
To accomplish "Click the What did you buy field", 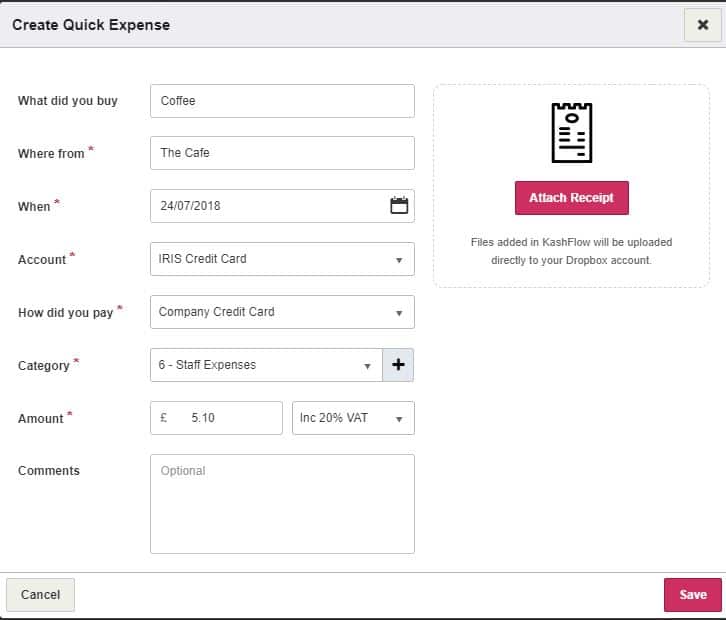I will (281, 101).
